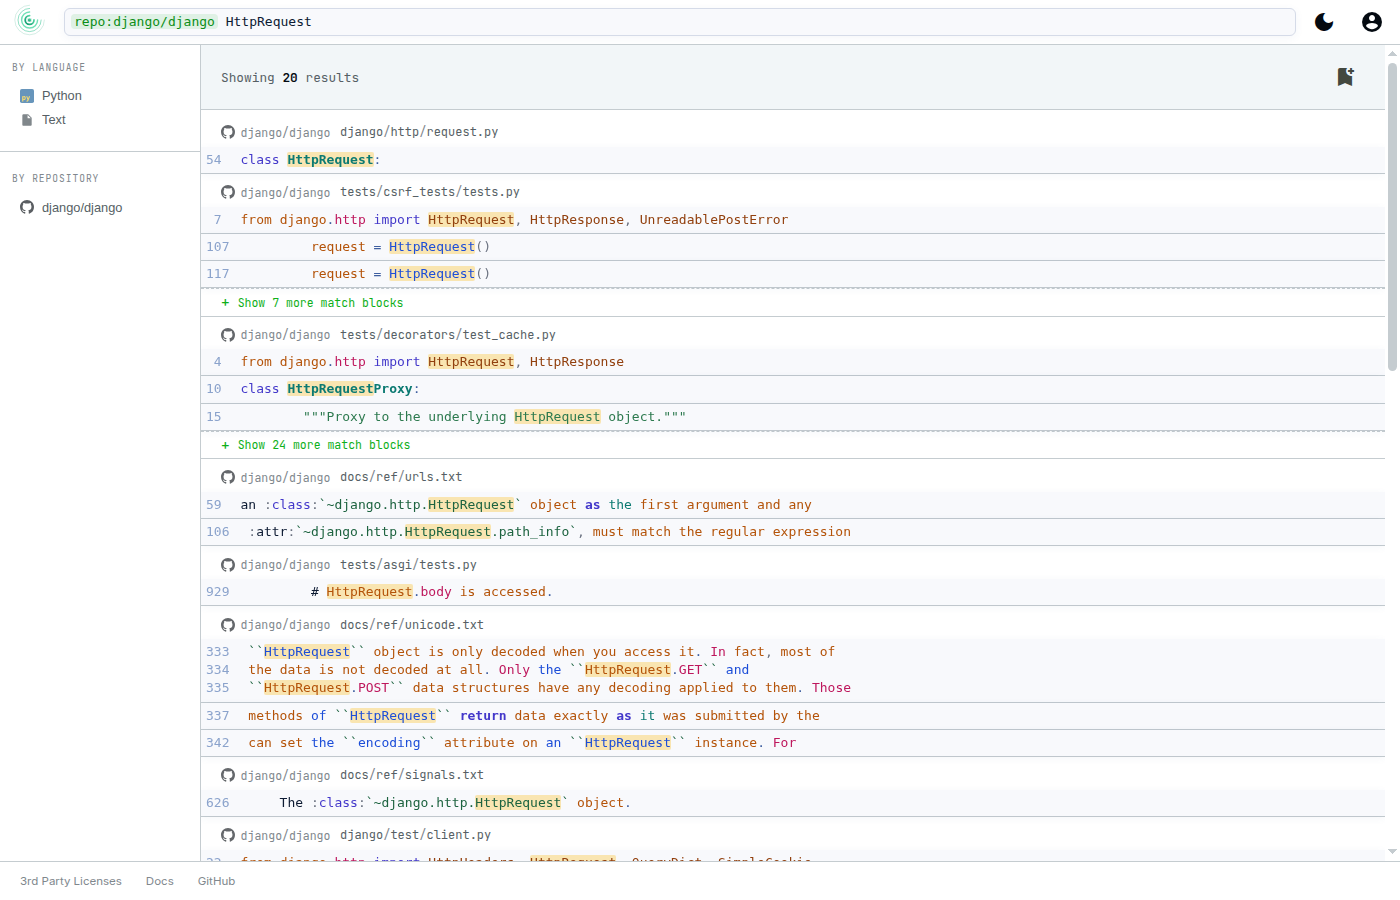Click line 15 Proxy docstring match
This screenshot has height=900, width=1400.
click(x=793, y=417)
